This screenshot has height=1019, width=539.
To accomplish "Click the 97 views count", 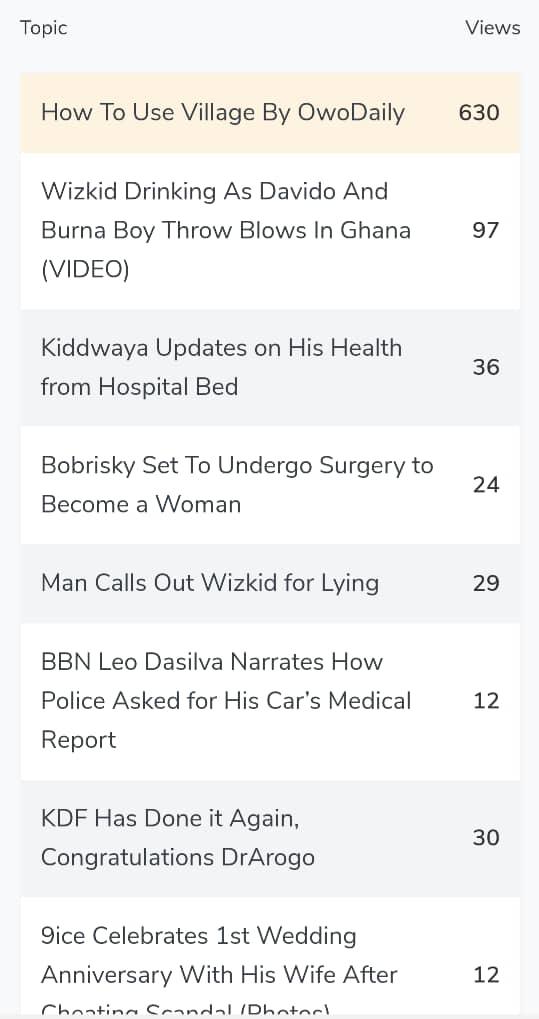I will point(486,231).
